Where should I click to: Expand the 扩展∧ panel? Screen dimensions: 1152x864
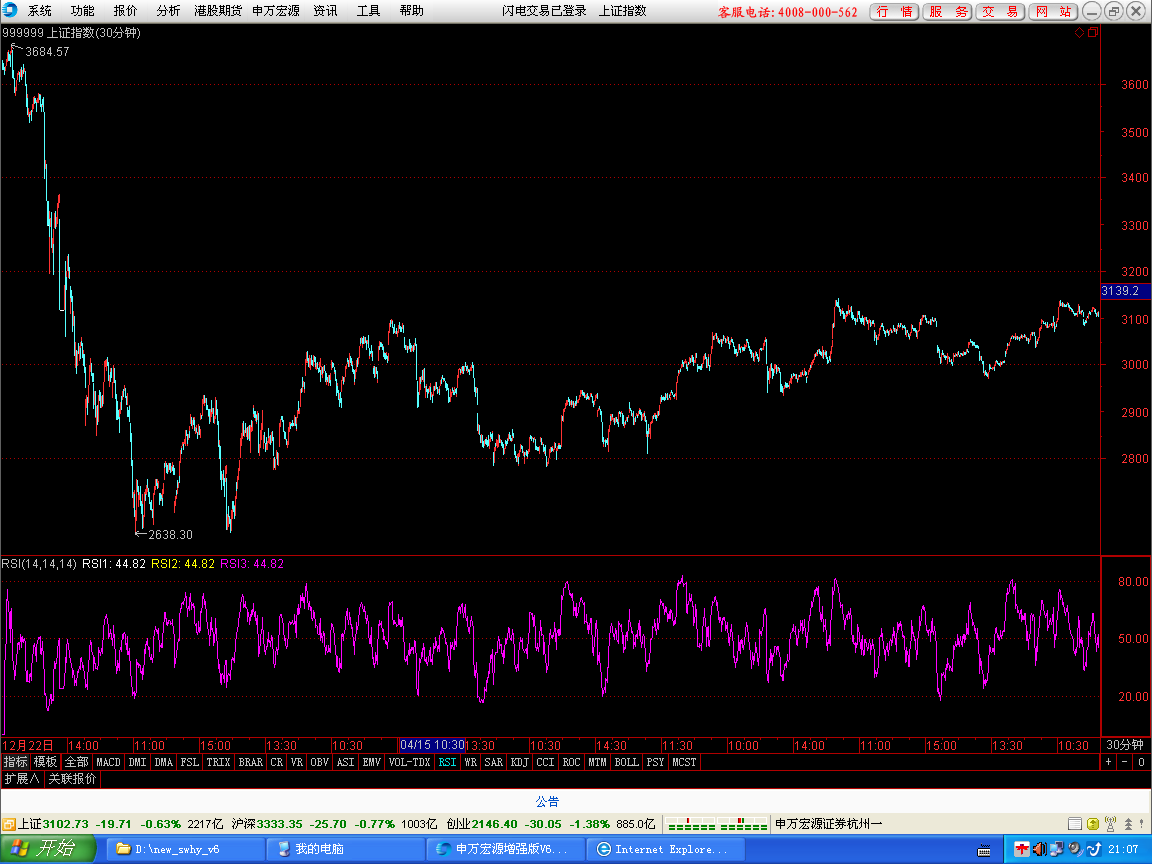(22, 778)
